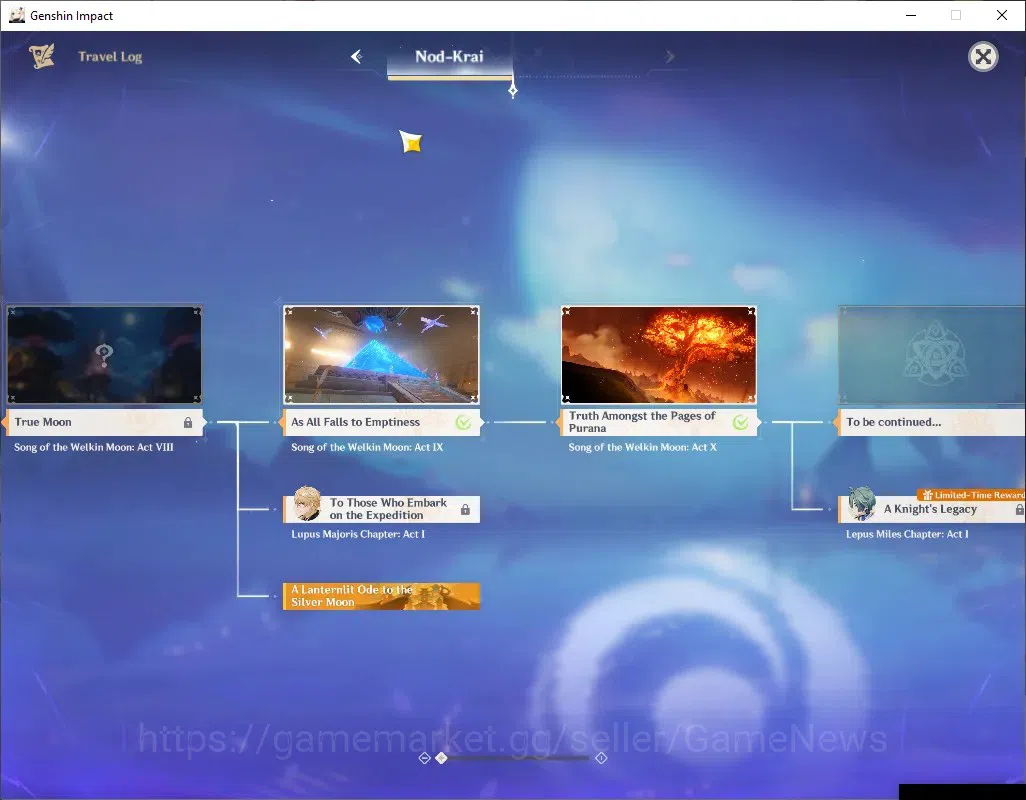Image resolution: width=1026 pixels, height=800 pixels.
Task: Go to previous region with left arrow
Action: (357, 57)
